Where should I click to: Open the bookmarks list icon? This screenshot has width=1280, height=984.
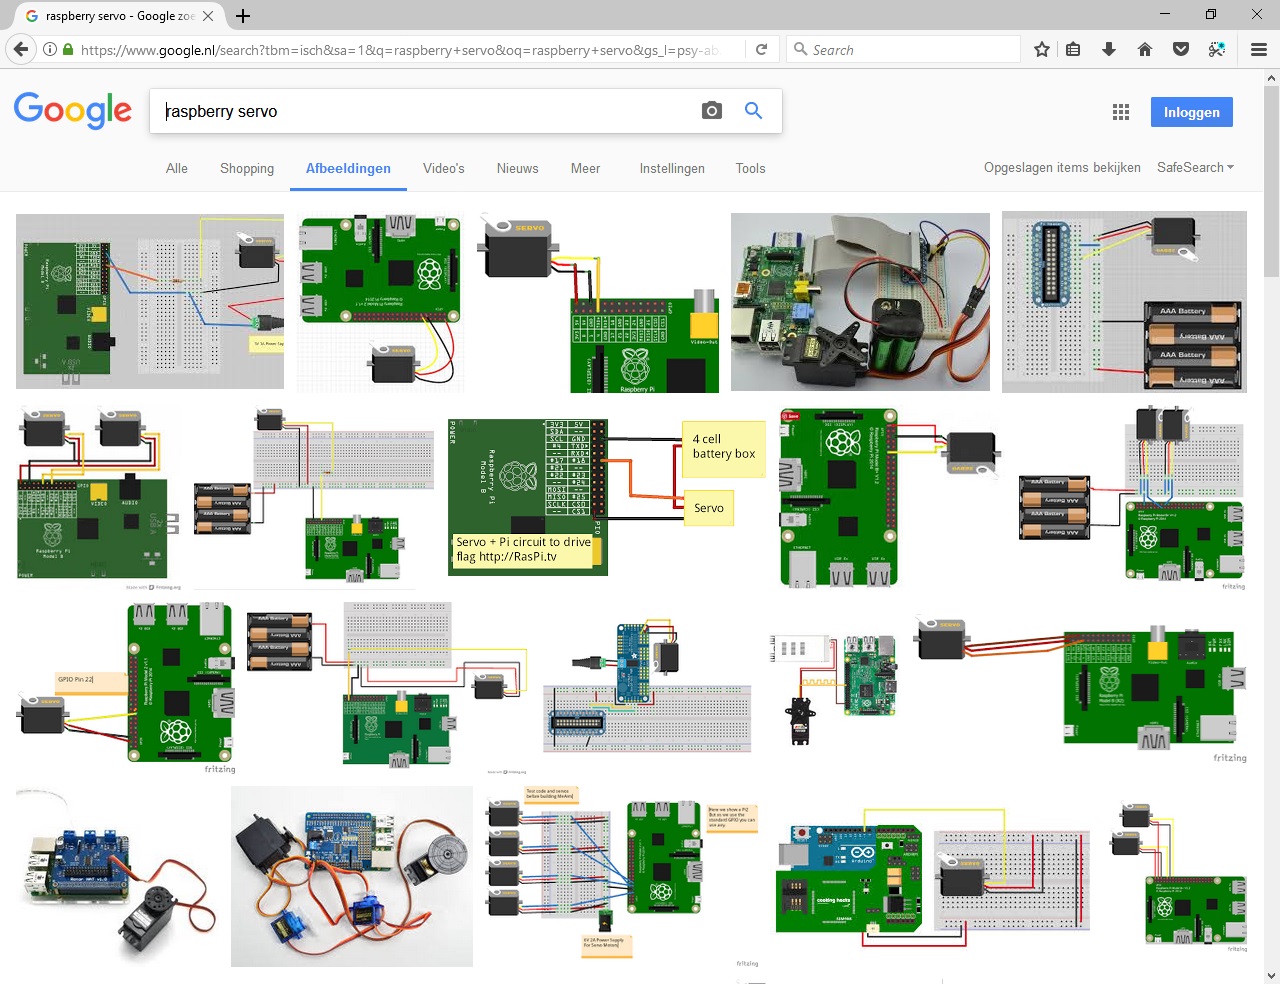click(1073, 49)
